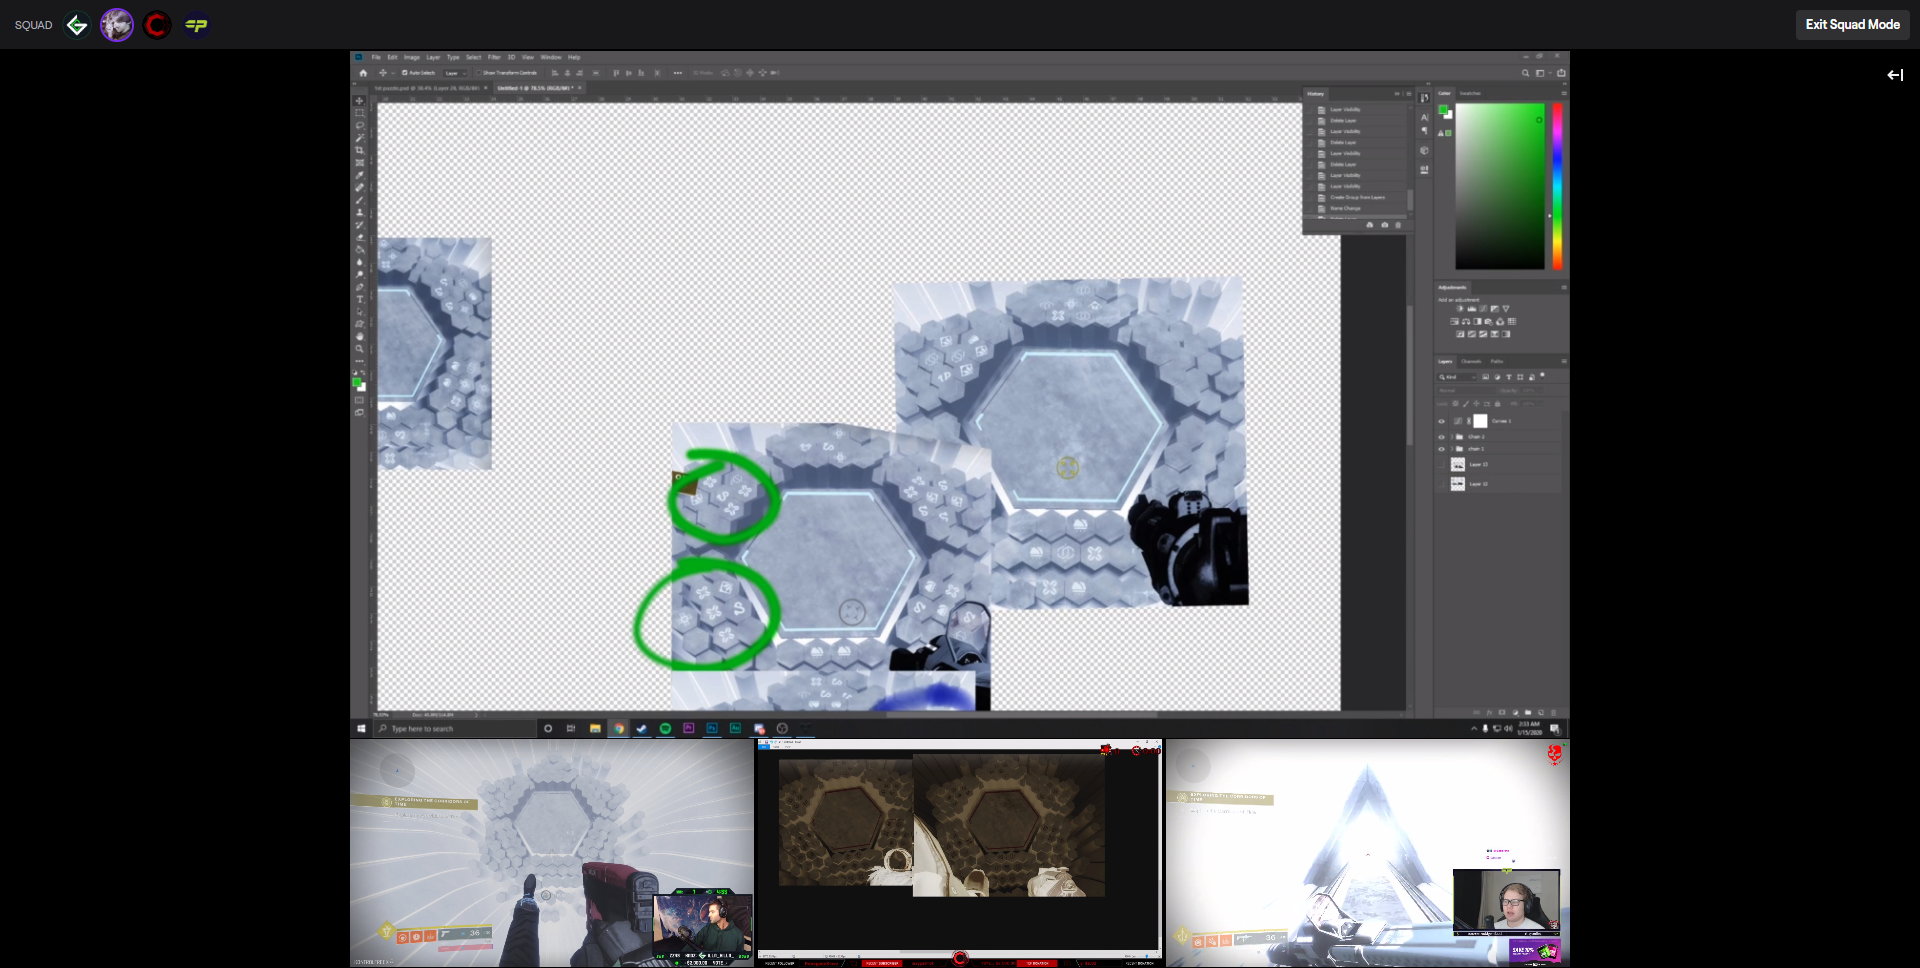
Task: Select the Brush tool
Action: (359, 200)
